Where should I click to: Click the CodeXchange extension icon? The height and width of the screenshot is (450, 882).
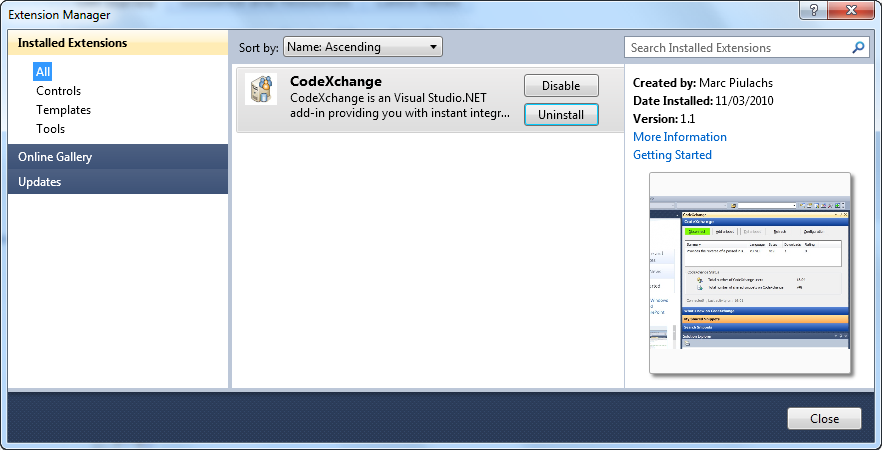point(261,89)
